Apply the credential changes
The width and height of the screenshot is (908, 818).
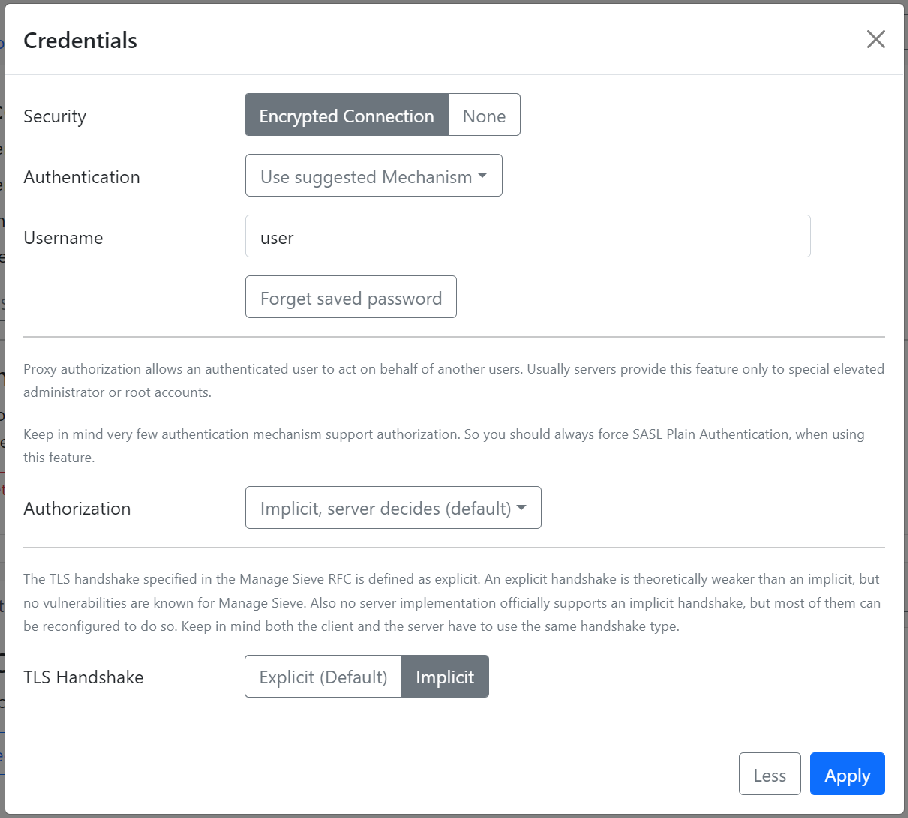(846, 774)
